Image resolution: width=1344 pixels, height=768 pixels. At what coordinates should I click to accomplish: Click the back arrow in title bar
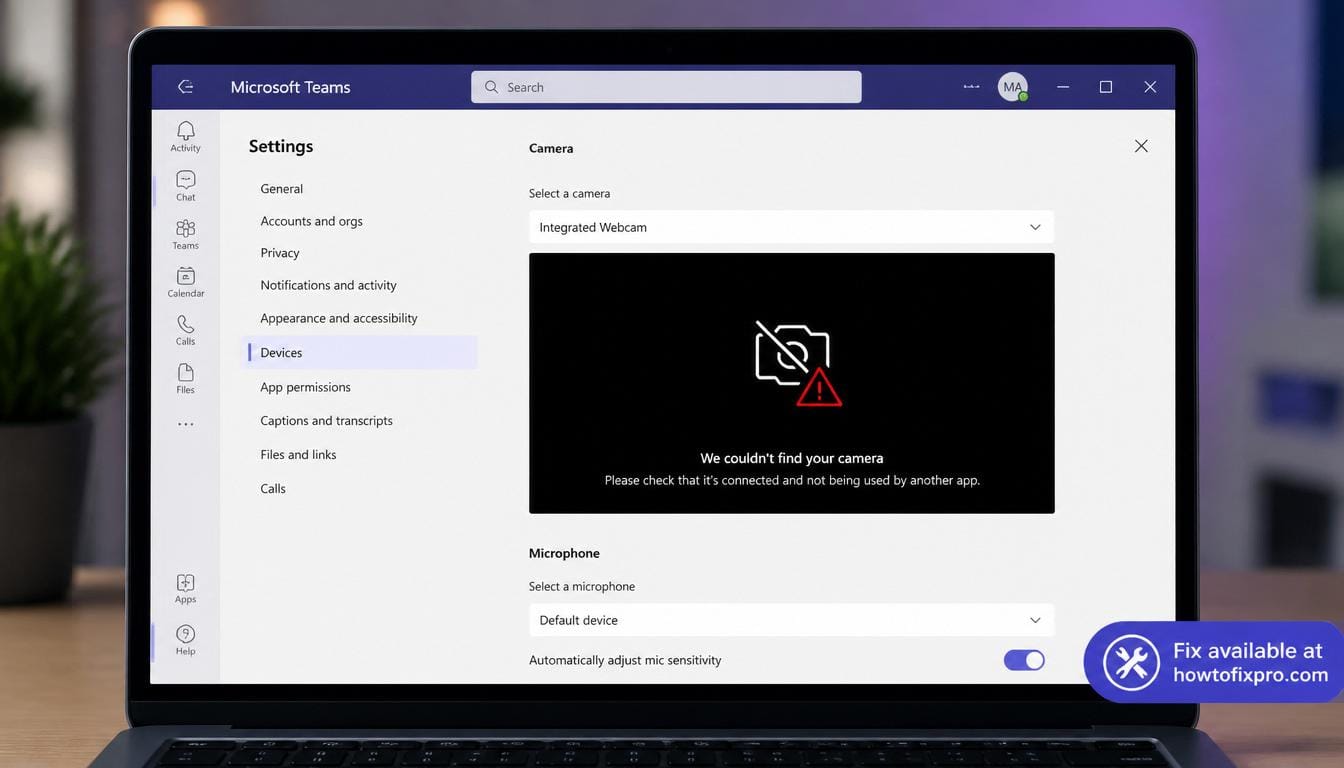click(185, 87)
